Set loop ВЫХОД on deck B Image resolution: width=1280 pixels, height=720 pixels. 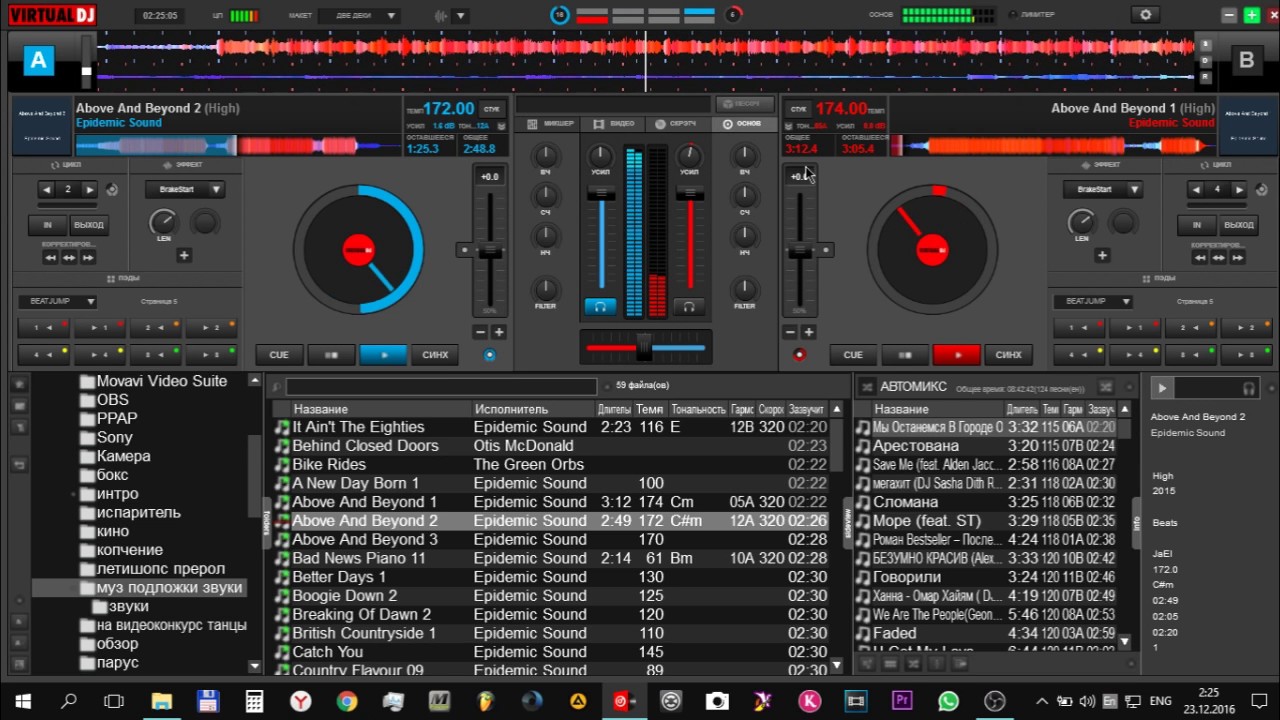point(1238,225)
